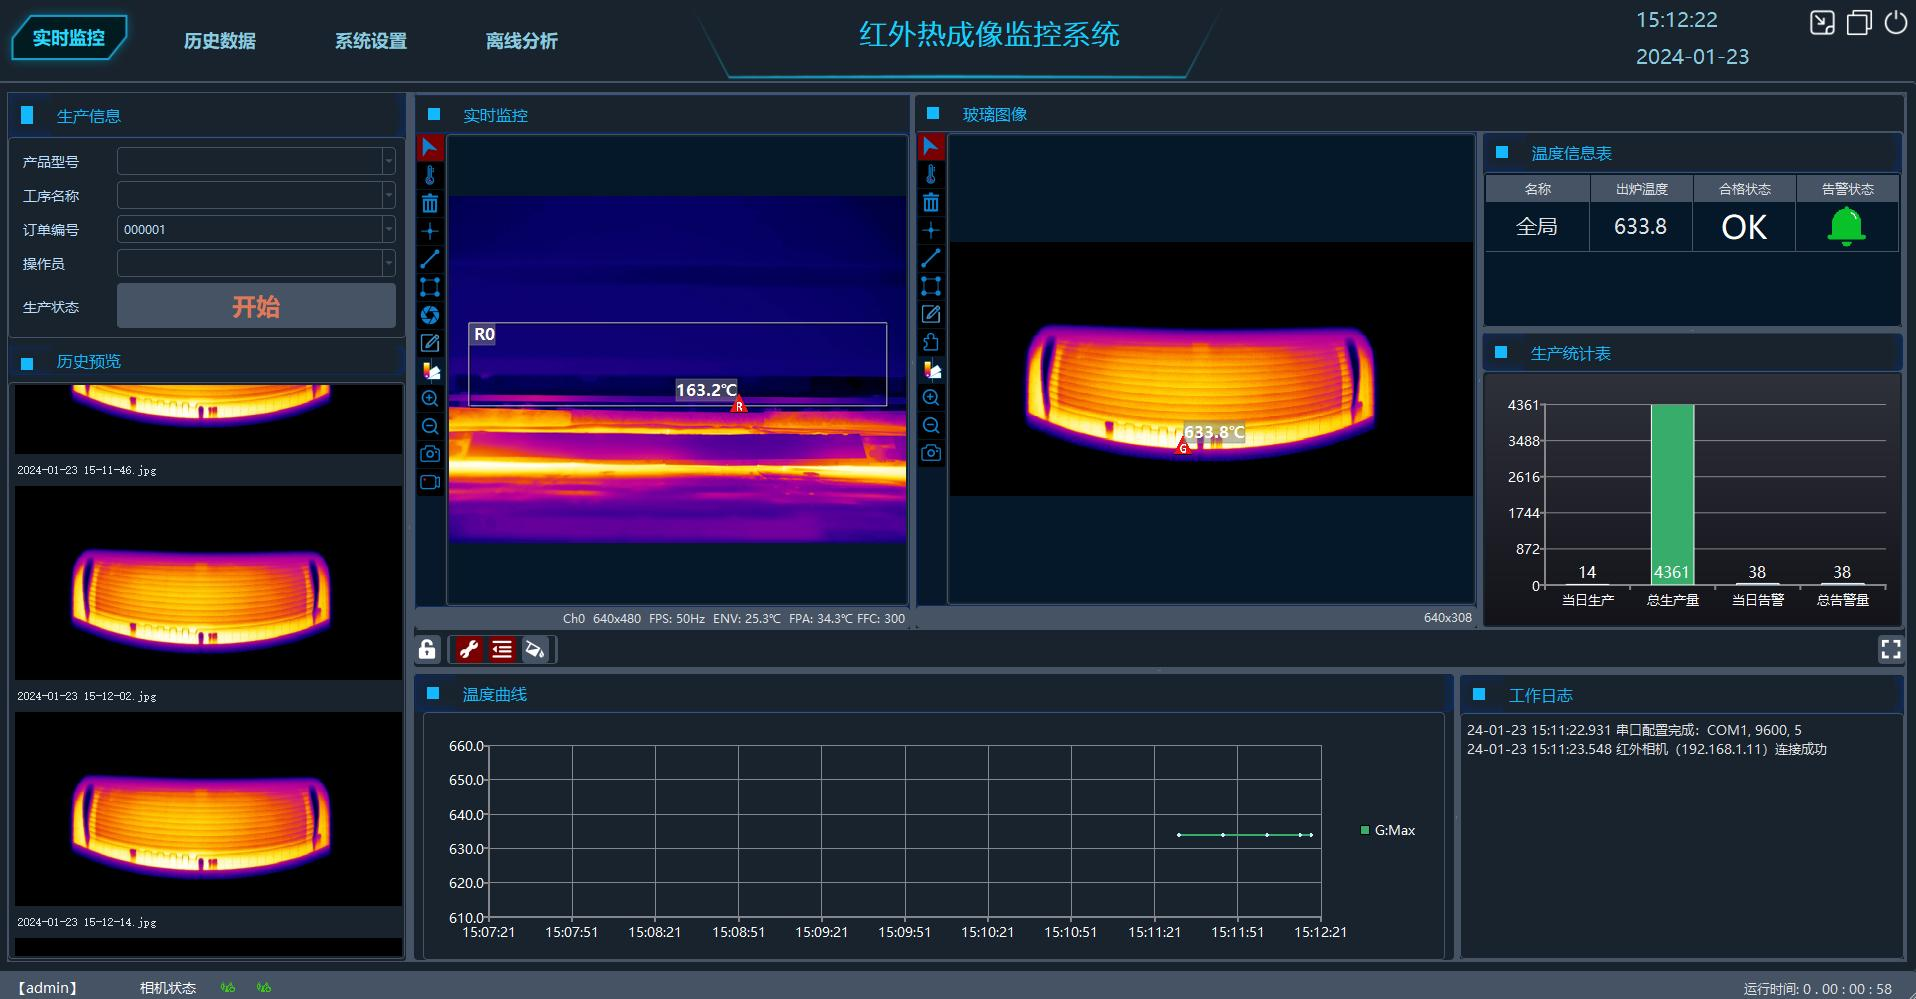Screen dimensions: 1916x999
Task: Click the log line 串口配置完成
Action: pos(1634,730)
